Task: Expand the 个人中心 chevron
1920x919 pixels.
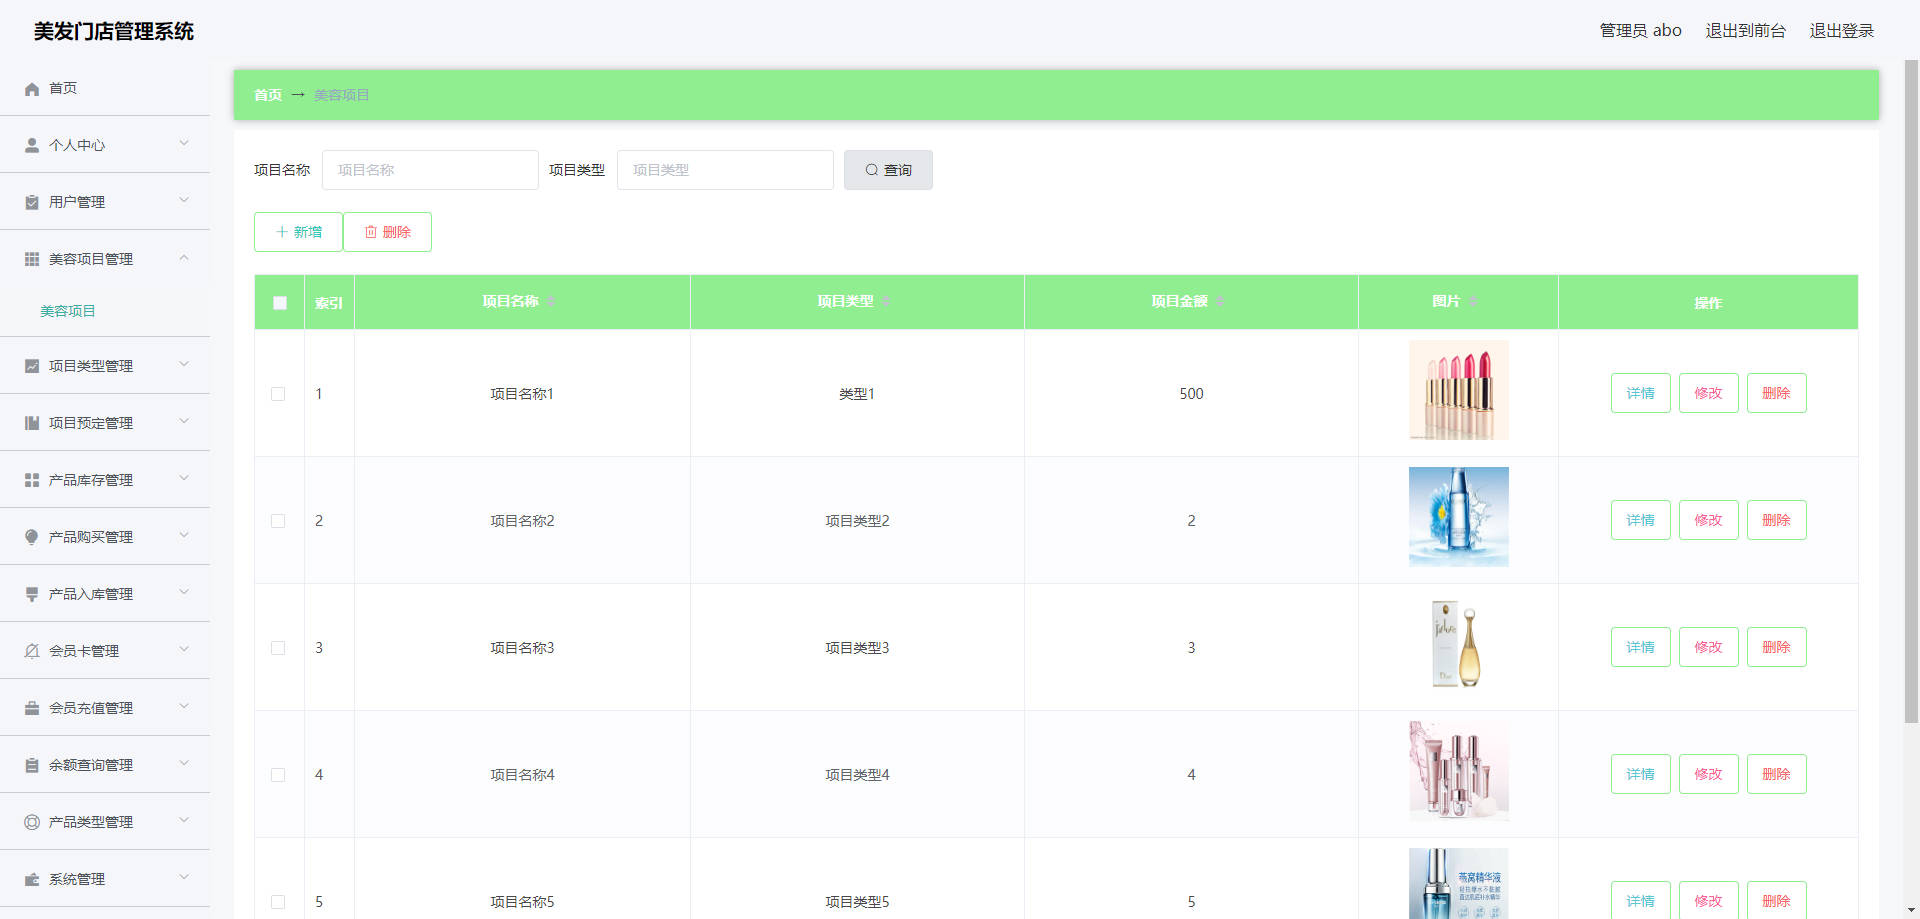Action: 184,143
